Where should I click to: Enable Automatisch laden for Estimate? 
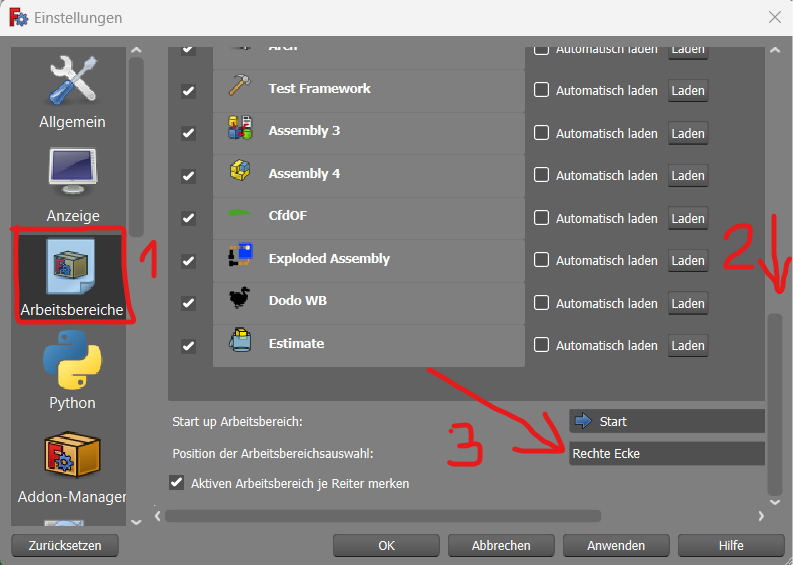tap(542, 345)
